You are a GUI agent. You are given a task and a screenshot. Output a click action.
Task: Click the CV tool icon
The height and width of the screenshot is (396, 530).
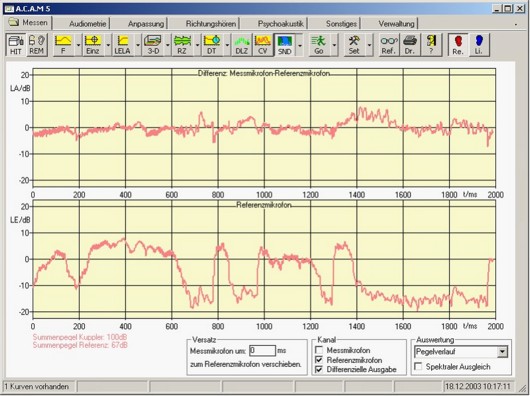coord(263,45)
